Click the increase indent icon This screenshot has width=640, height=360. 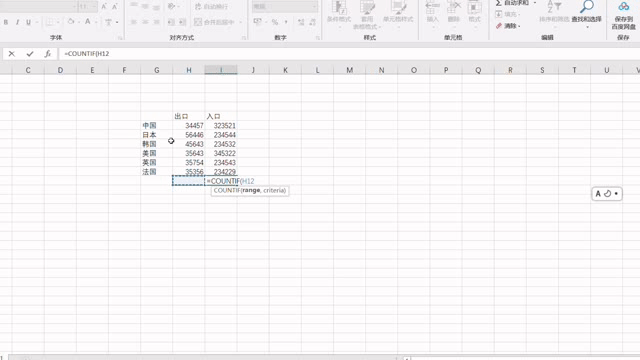(x=182, y=22)
